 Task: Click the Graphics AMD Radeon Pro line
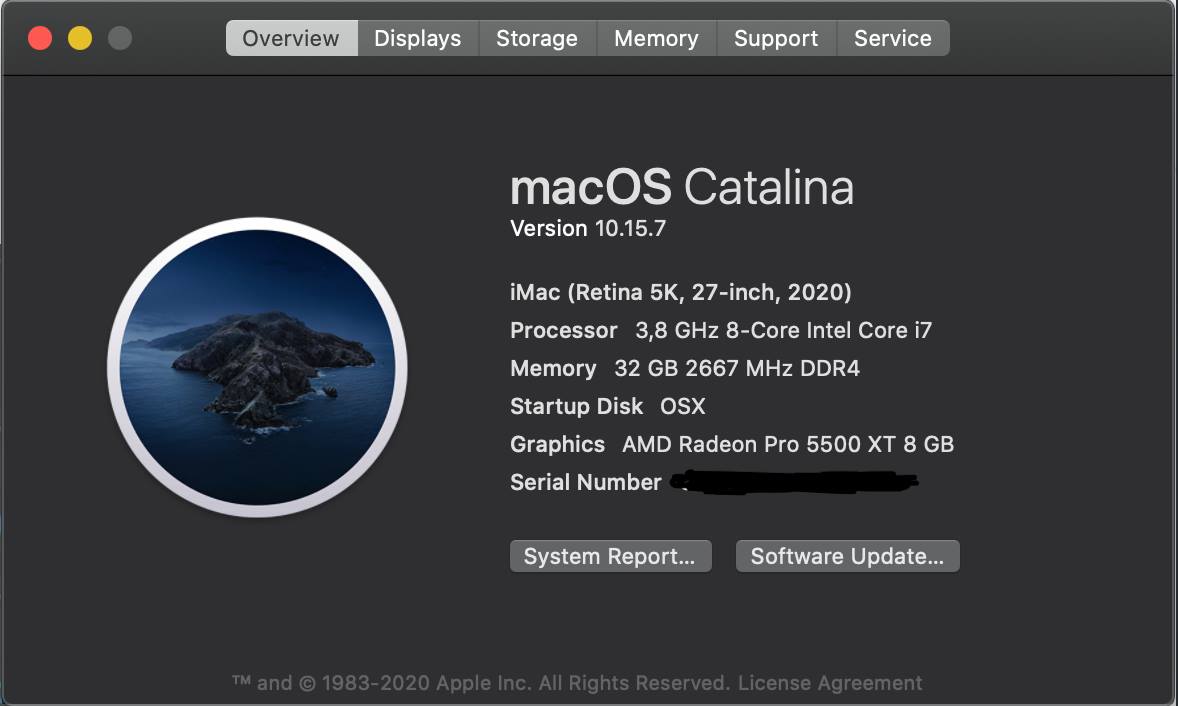pyautogui.click(x=732, y=445)
